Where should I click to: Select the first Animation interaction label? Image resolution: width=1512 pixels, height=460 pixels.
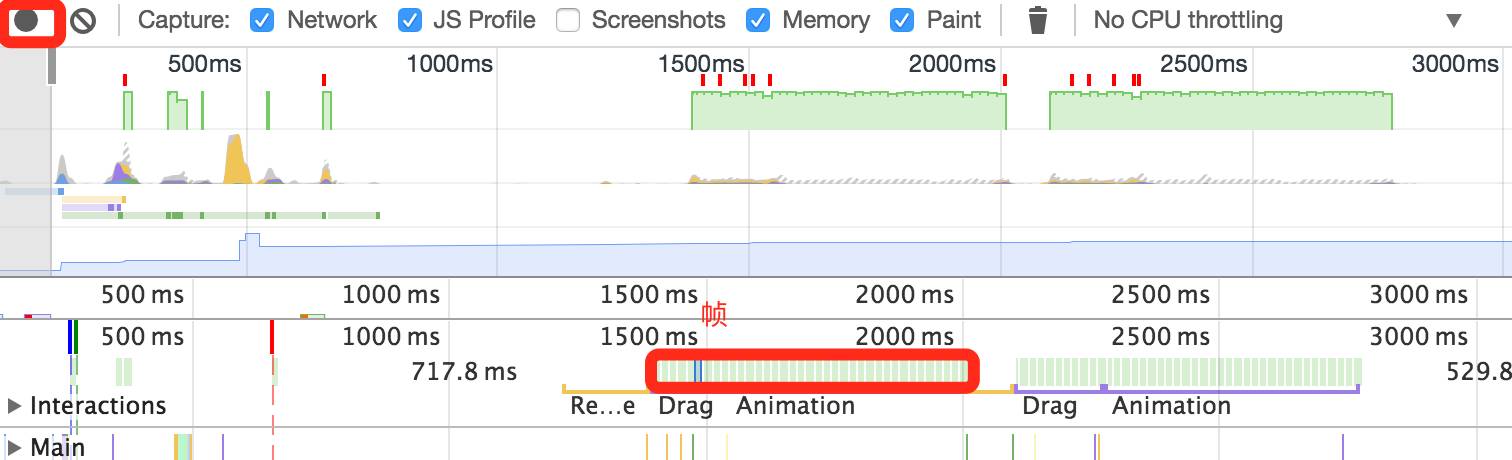pos(795,406)
